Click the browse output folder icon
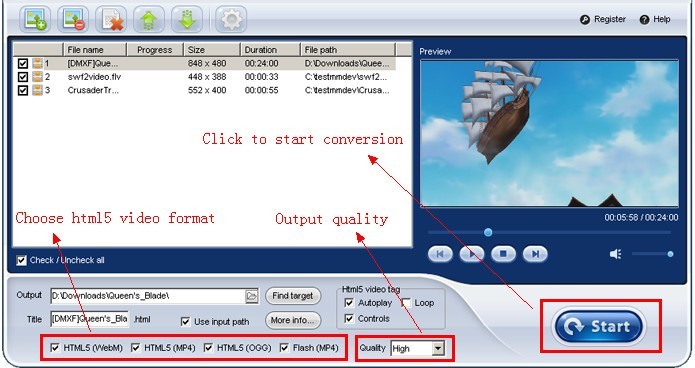 click(251, 296)
